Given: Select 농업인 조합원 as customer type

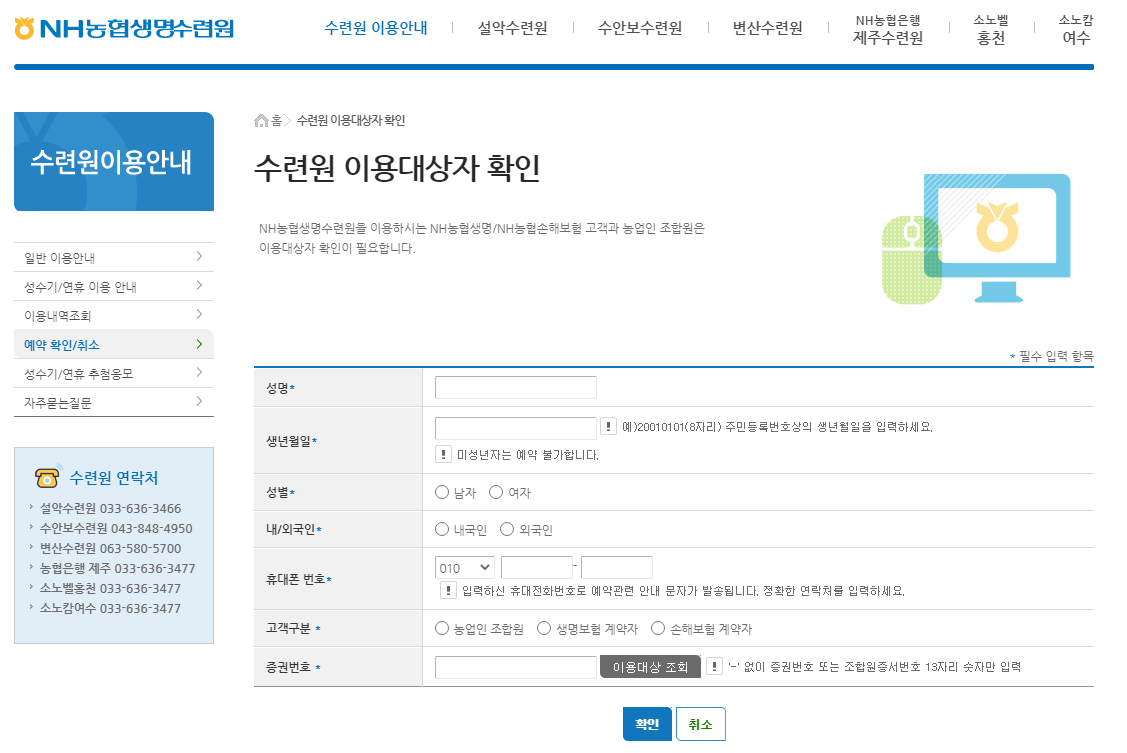Looking at the screenshot, I should point(442,629).
